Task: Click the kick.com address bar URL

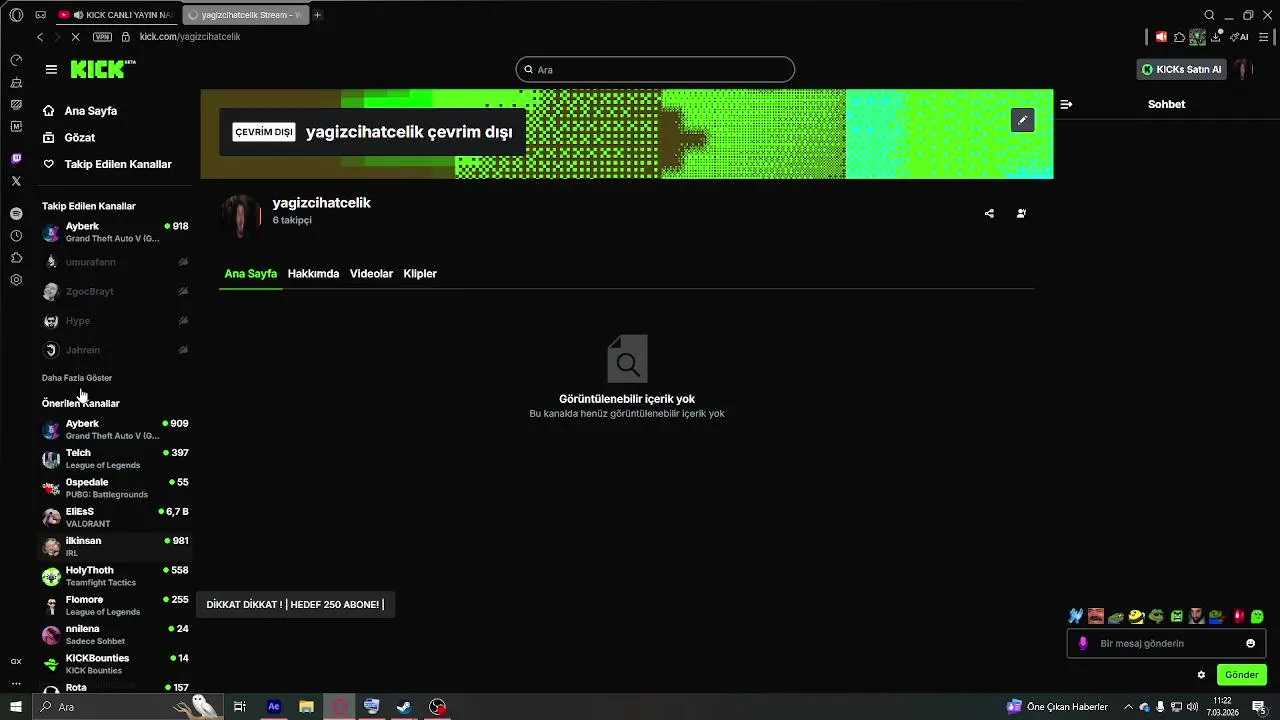Action: [x=190, y=37]
